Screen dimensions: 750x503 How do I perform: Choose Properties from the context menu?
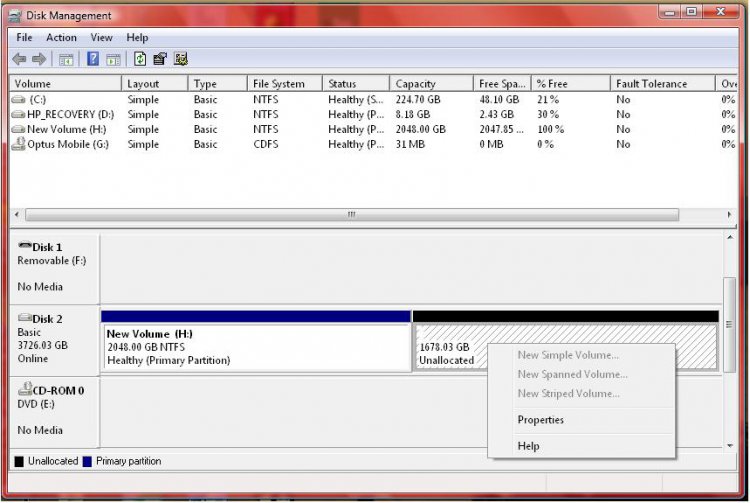coord(540,420)
